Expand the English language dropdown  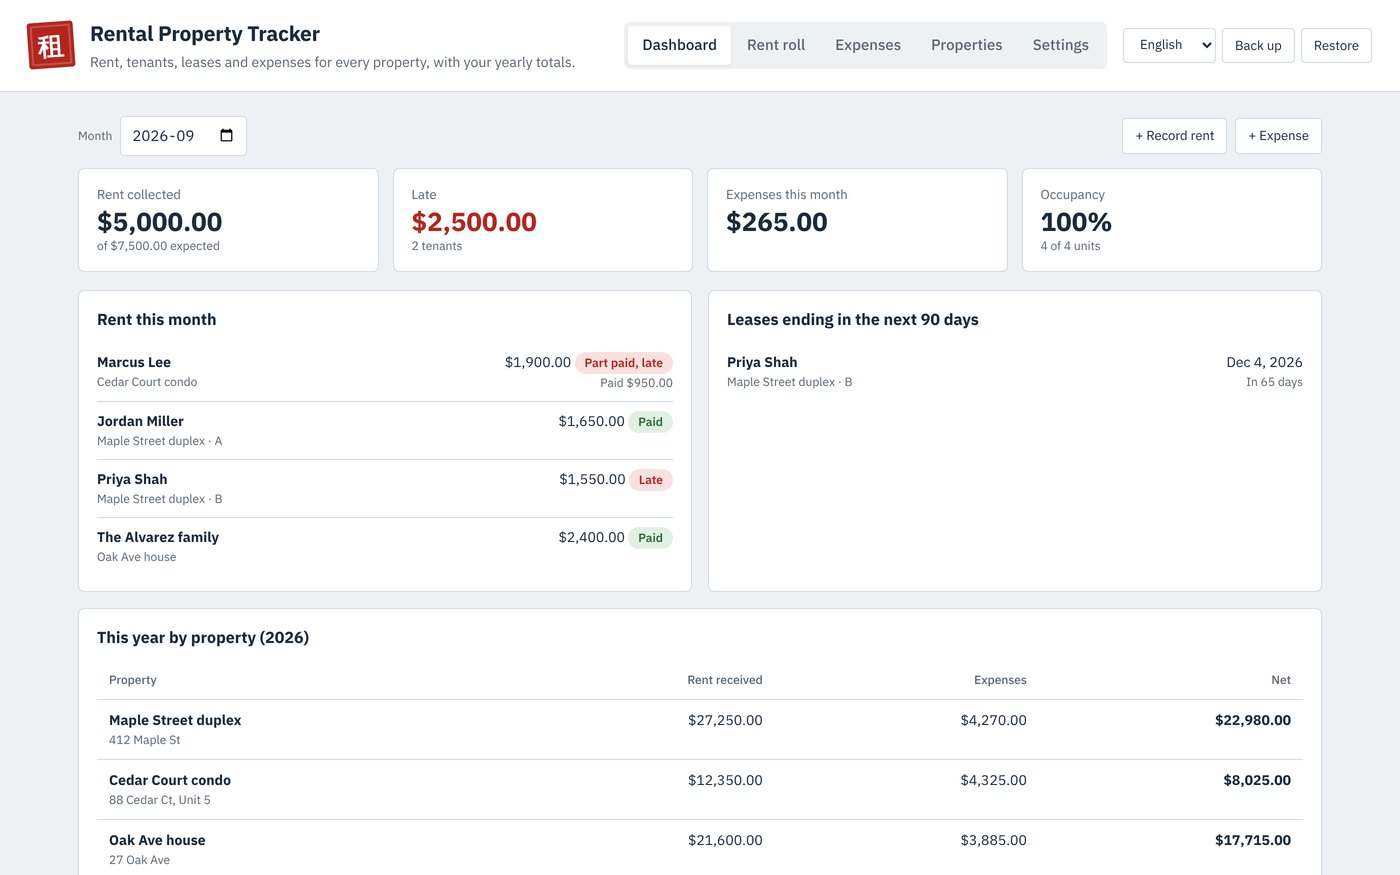[1169, 45]
